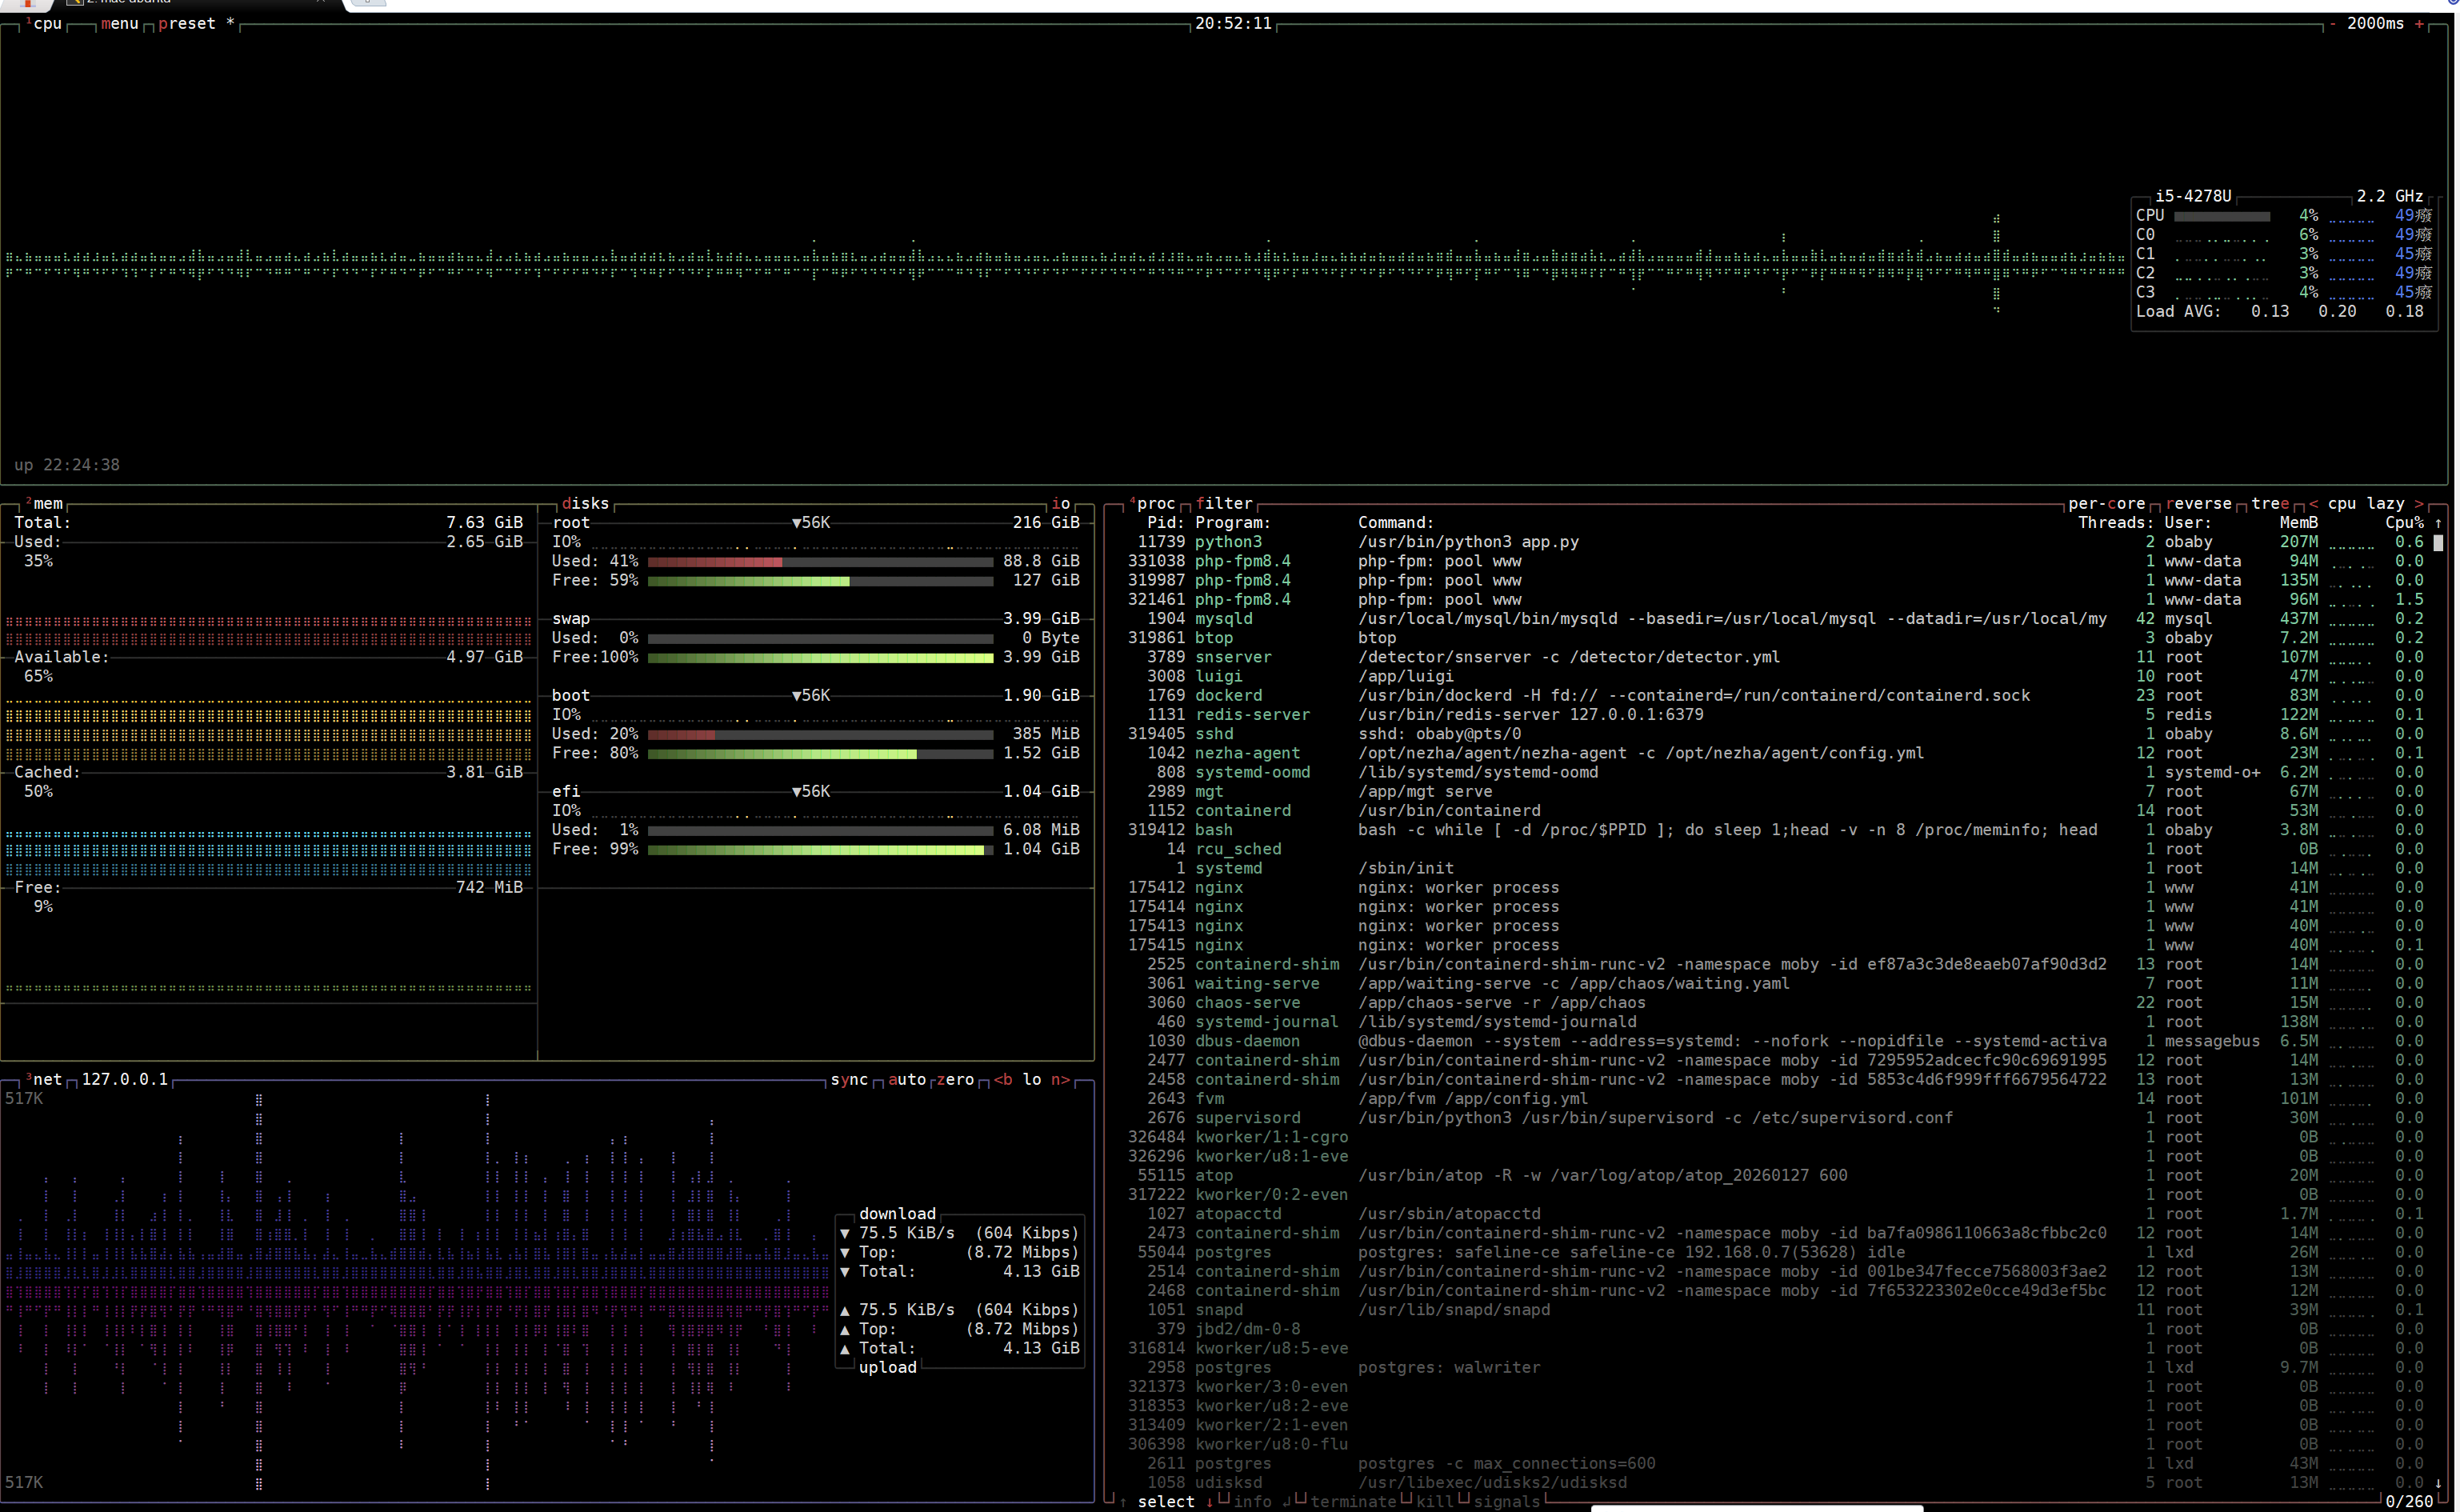
Task: Toggle the disks io mode view
Action: pyautogui.click(x=1061, y=504)
